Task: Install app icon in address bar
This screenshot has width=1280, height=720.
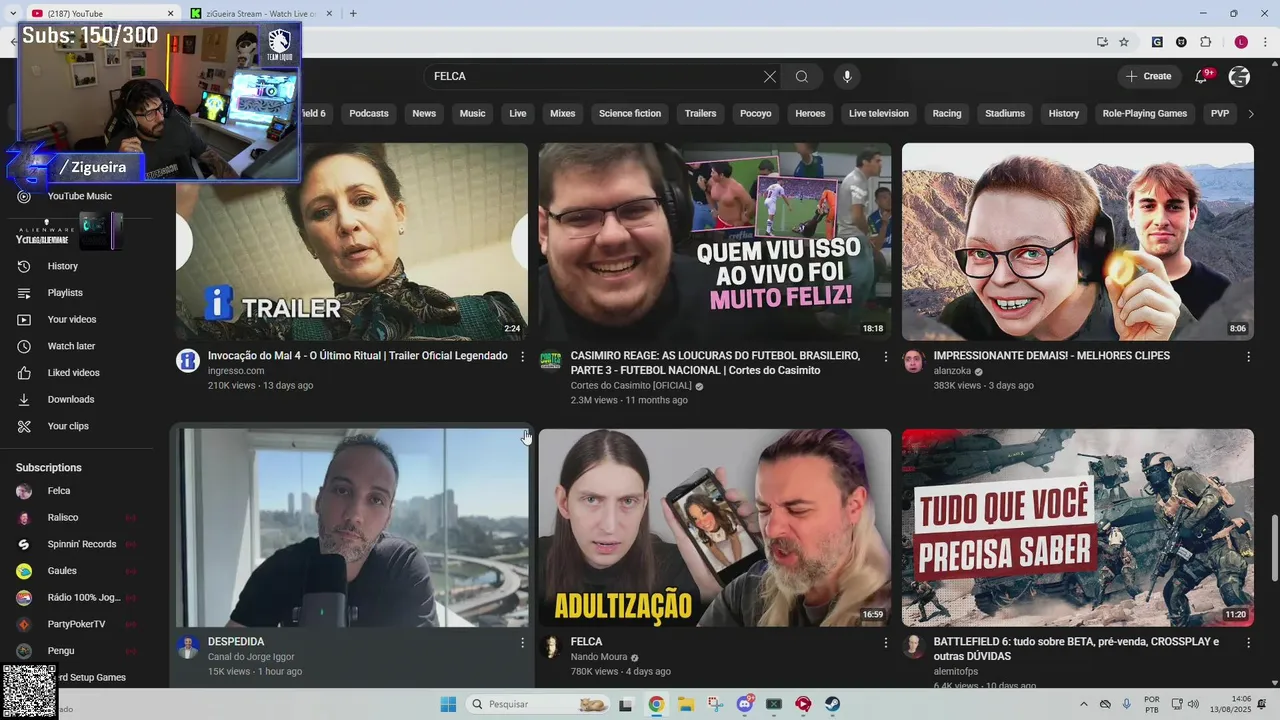Action: [1102, 42]
